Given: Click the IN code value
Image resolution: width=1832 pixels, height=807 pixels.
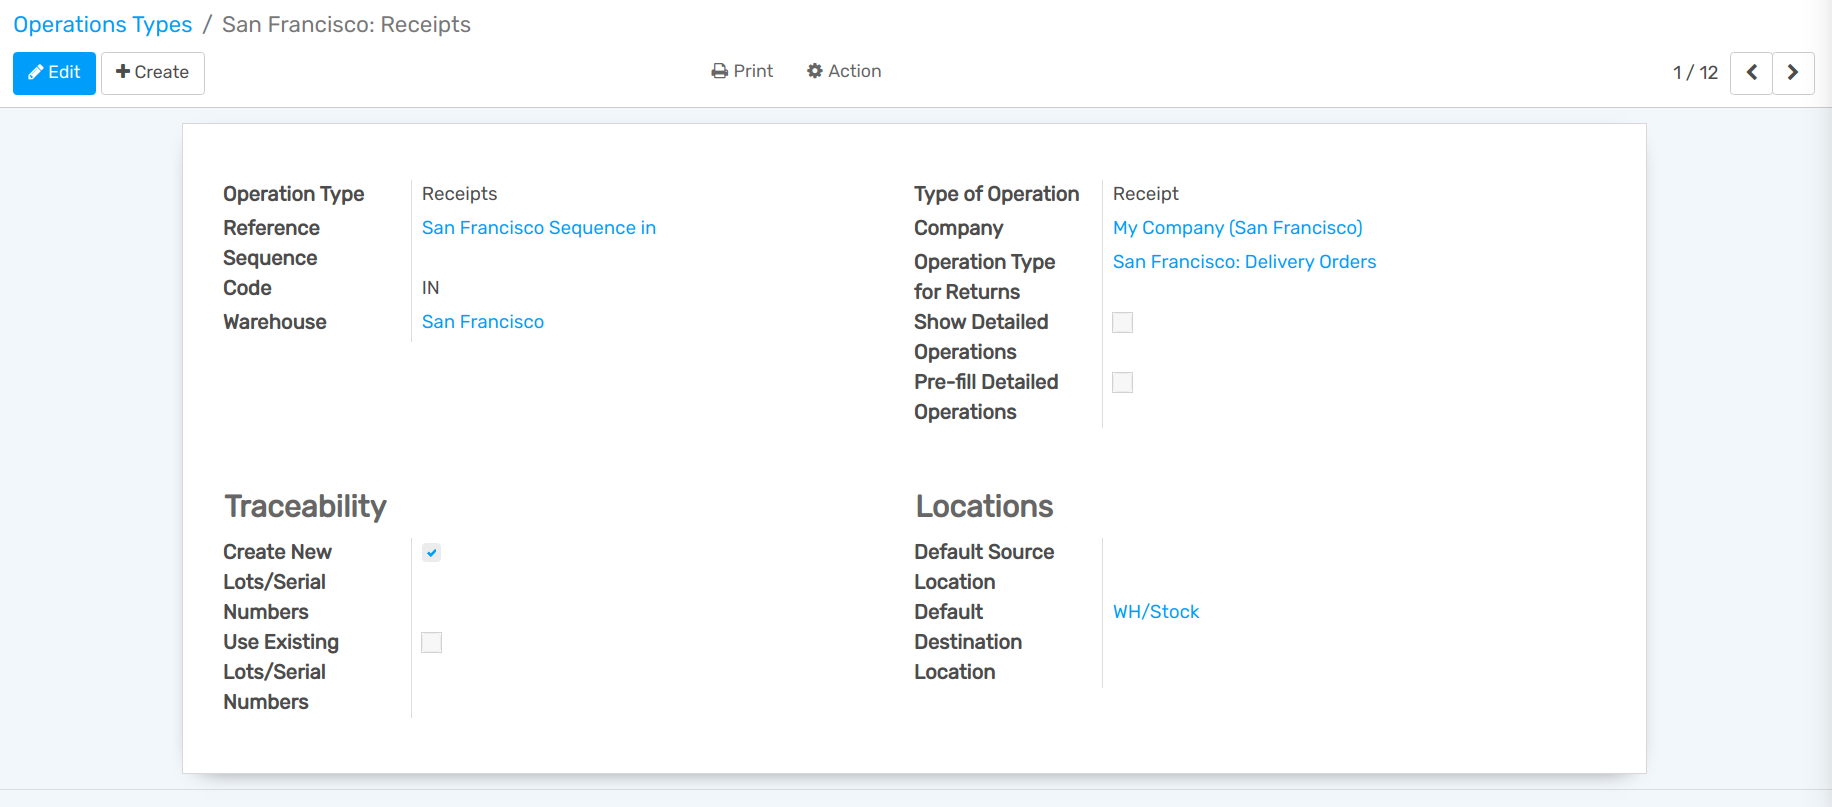Looking at the screenshot, I should point(430,288).
